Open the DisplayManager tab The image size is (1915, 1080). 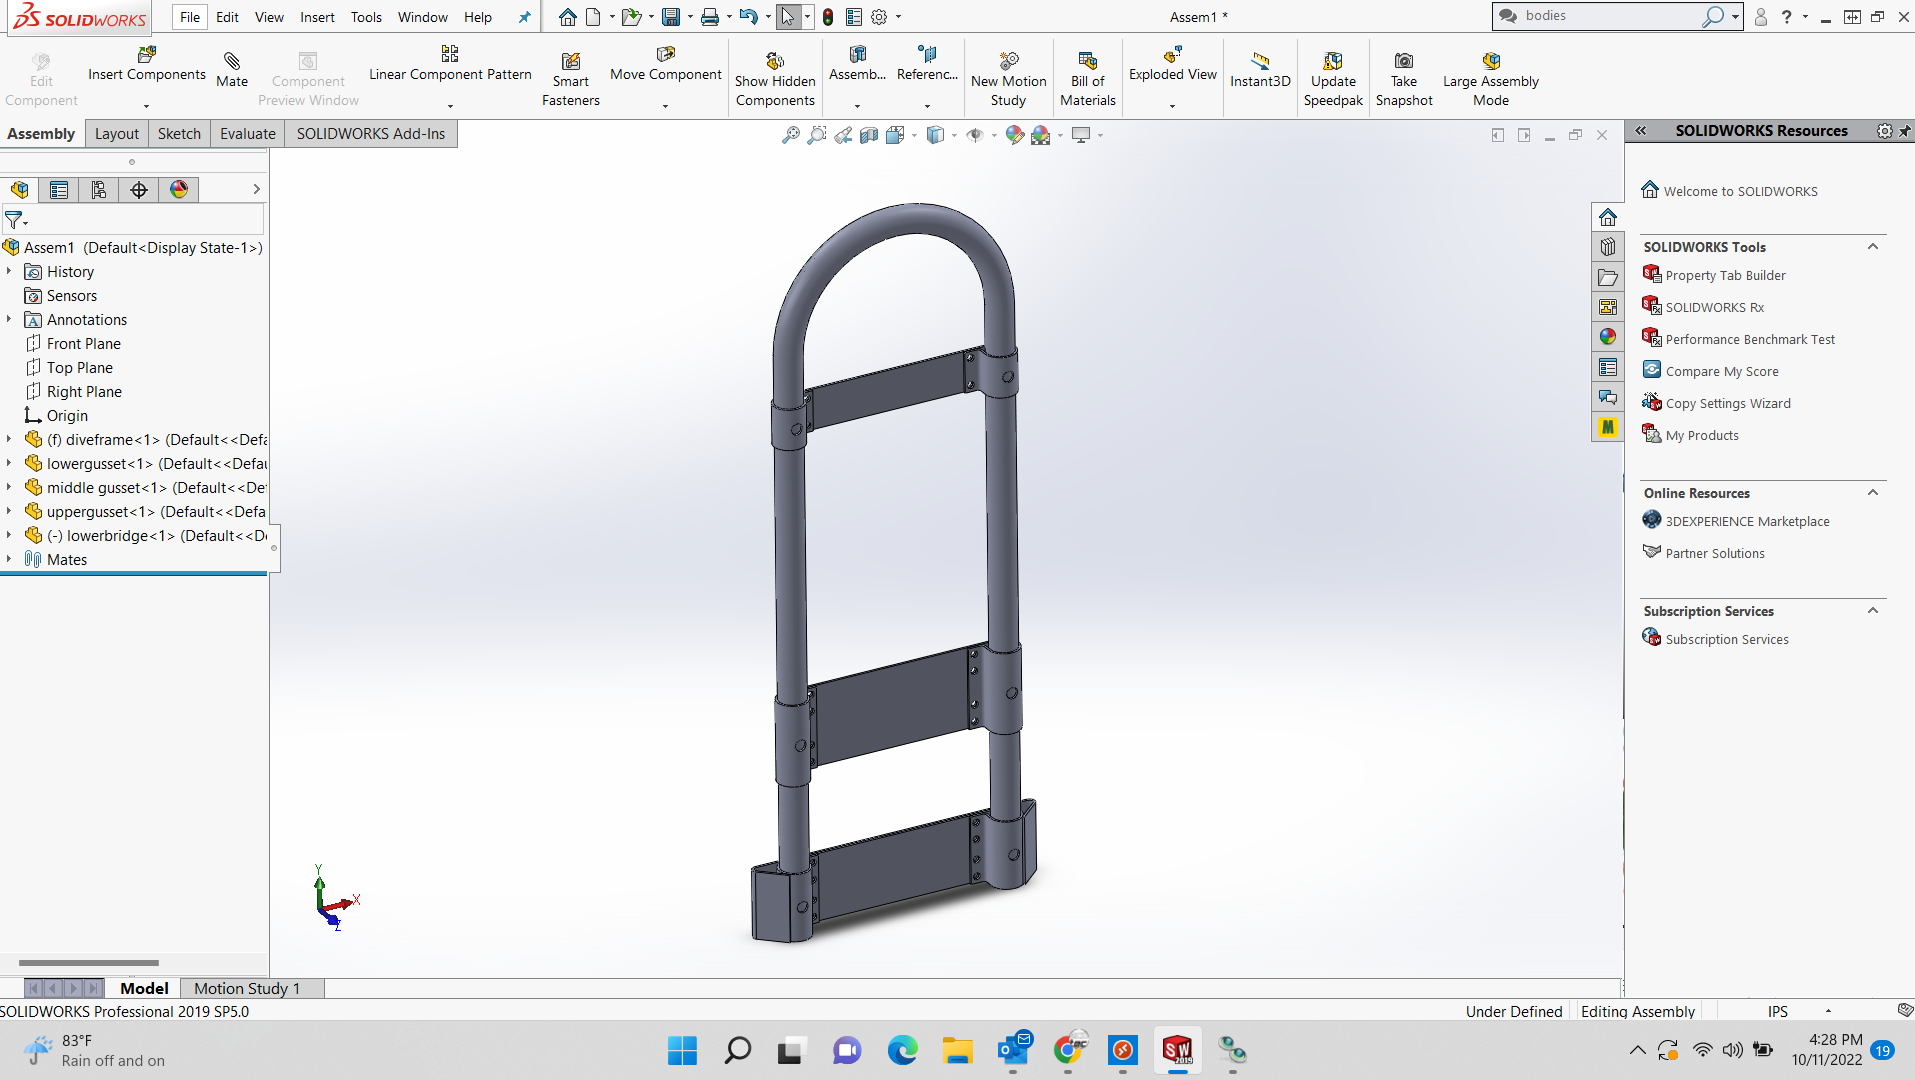pos(179,190)
